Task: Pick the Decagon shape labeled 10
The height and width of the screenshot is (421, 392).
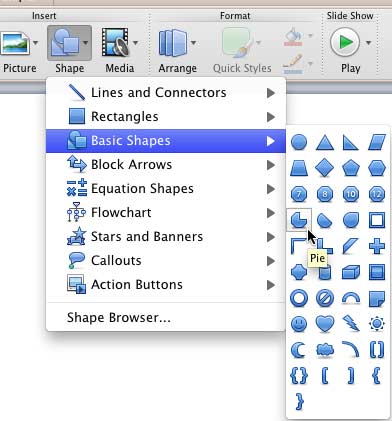Action: (351, 194)
